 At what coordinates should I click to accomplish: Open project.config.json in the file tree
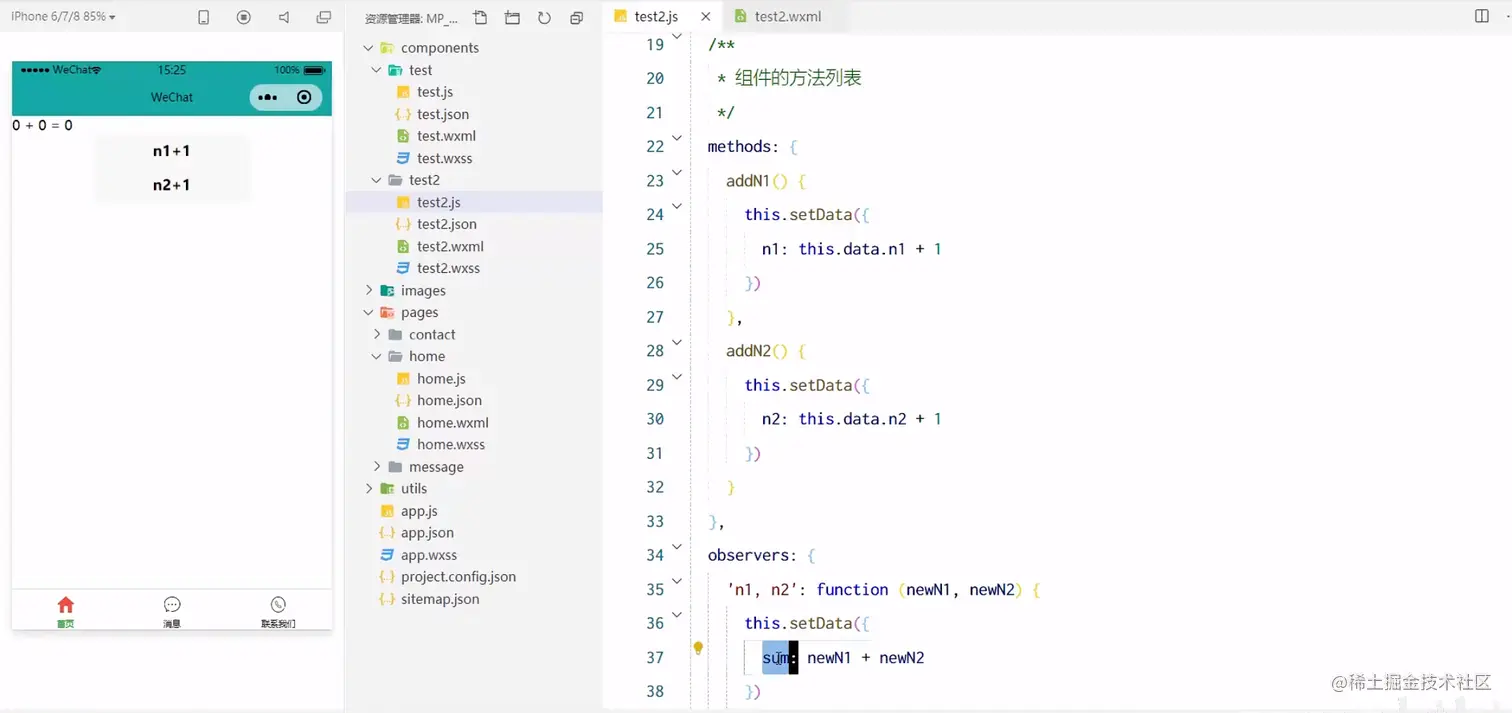click(458, 577)
